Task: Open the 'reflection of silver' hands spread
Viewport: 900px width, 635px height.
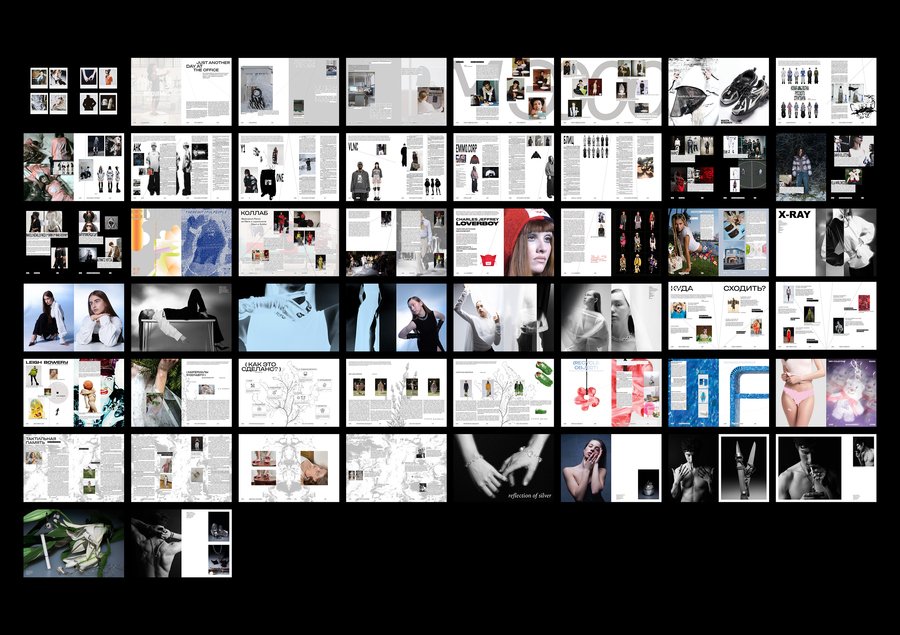Action: [504, 468]
